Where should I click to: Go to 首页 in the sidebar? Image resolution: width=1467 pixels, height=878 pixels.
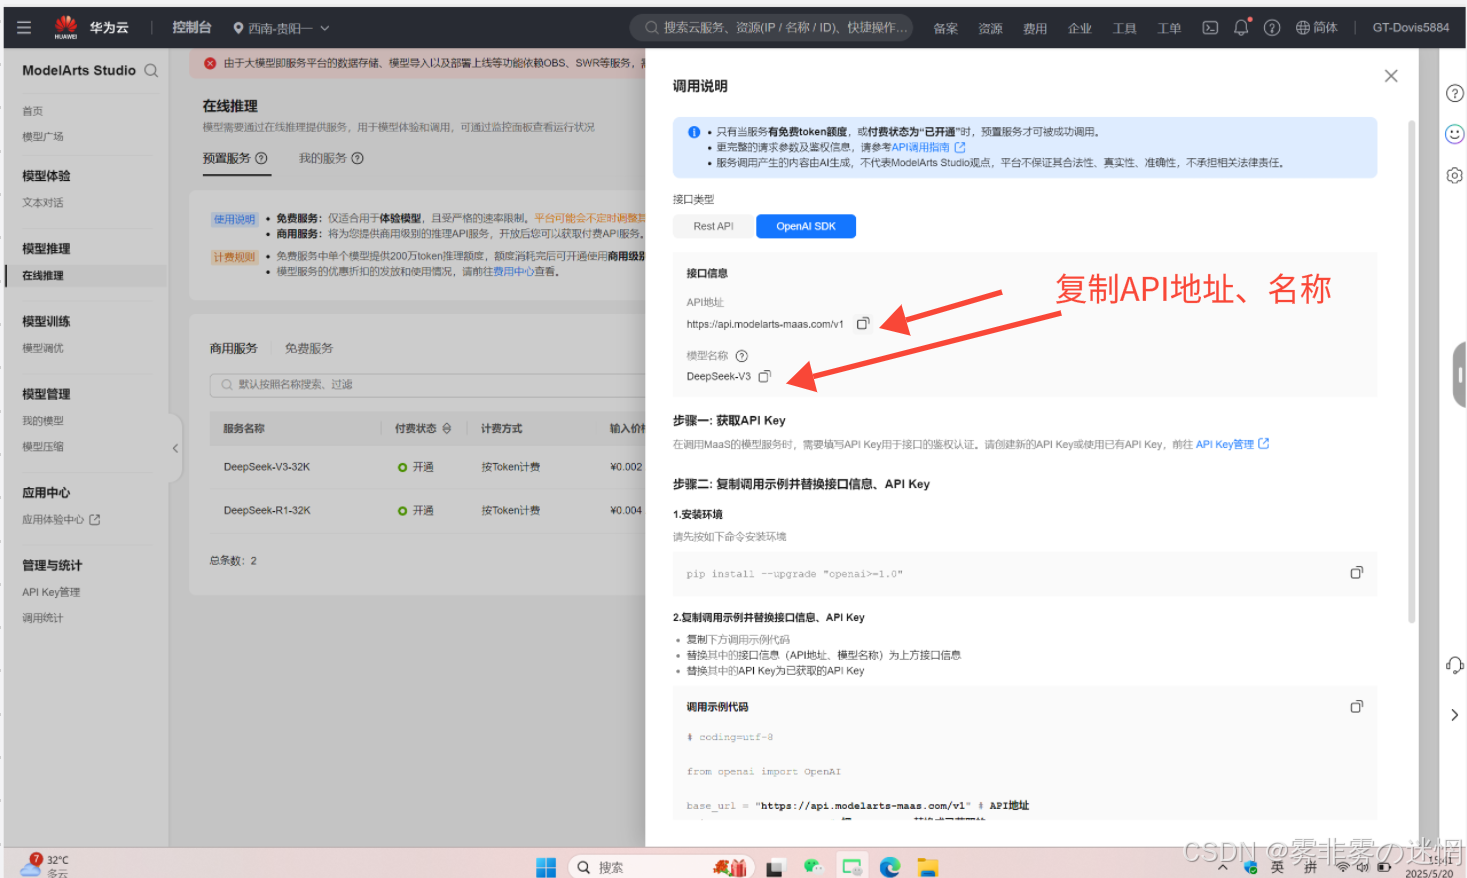[33, 111]
